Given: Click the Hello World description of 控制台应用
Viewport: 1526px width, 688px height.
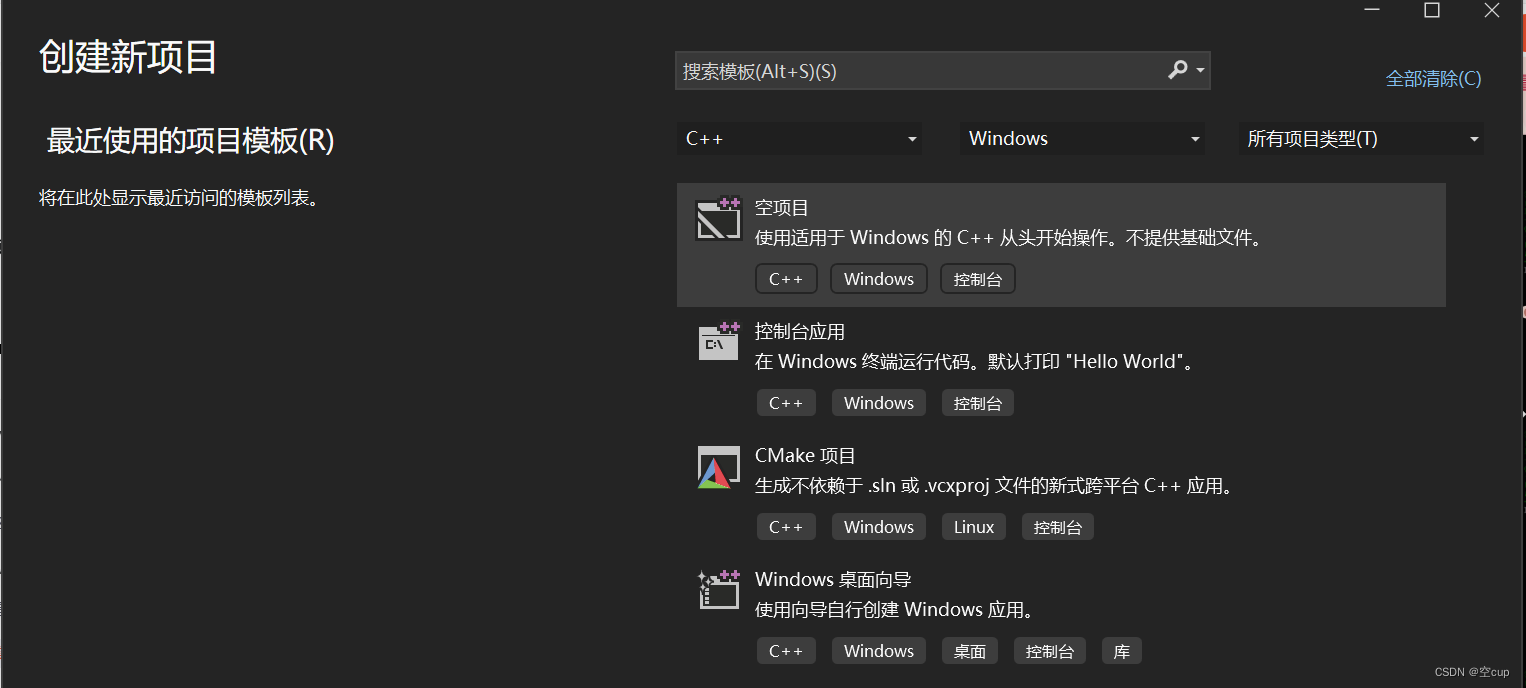Looking at the screenshot, I should (x=976, y=362).
